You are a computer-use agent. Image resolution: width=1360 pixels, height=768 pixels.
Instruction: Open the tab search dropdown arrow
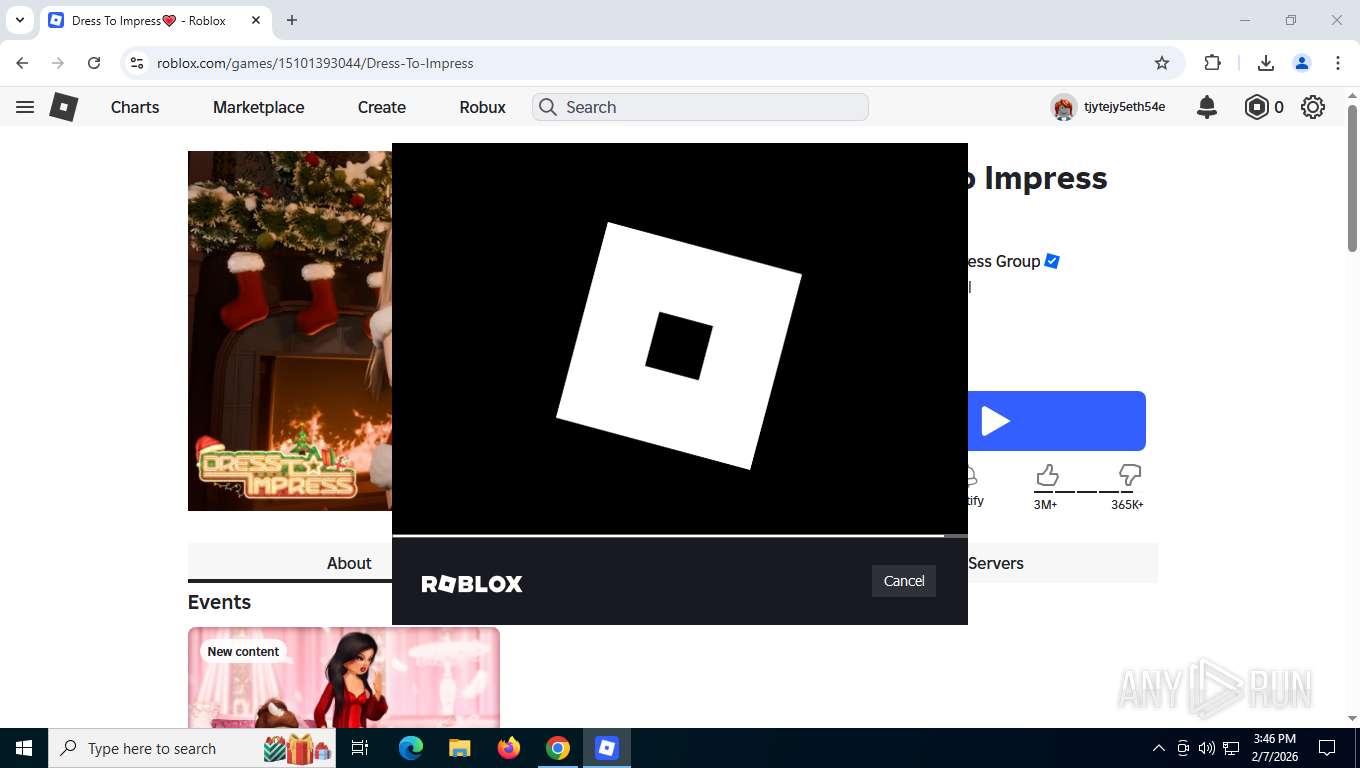[x=19, y=20]
